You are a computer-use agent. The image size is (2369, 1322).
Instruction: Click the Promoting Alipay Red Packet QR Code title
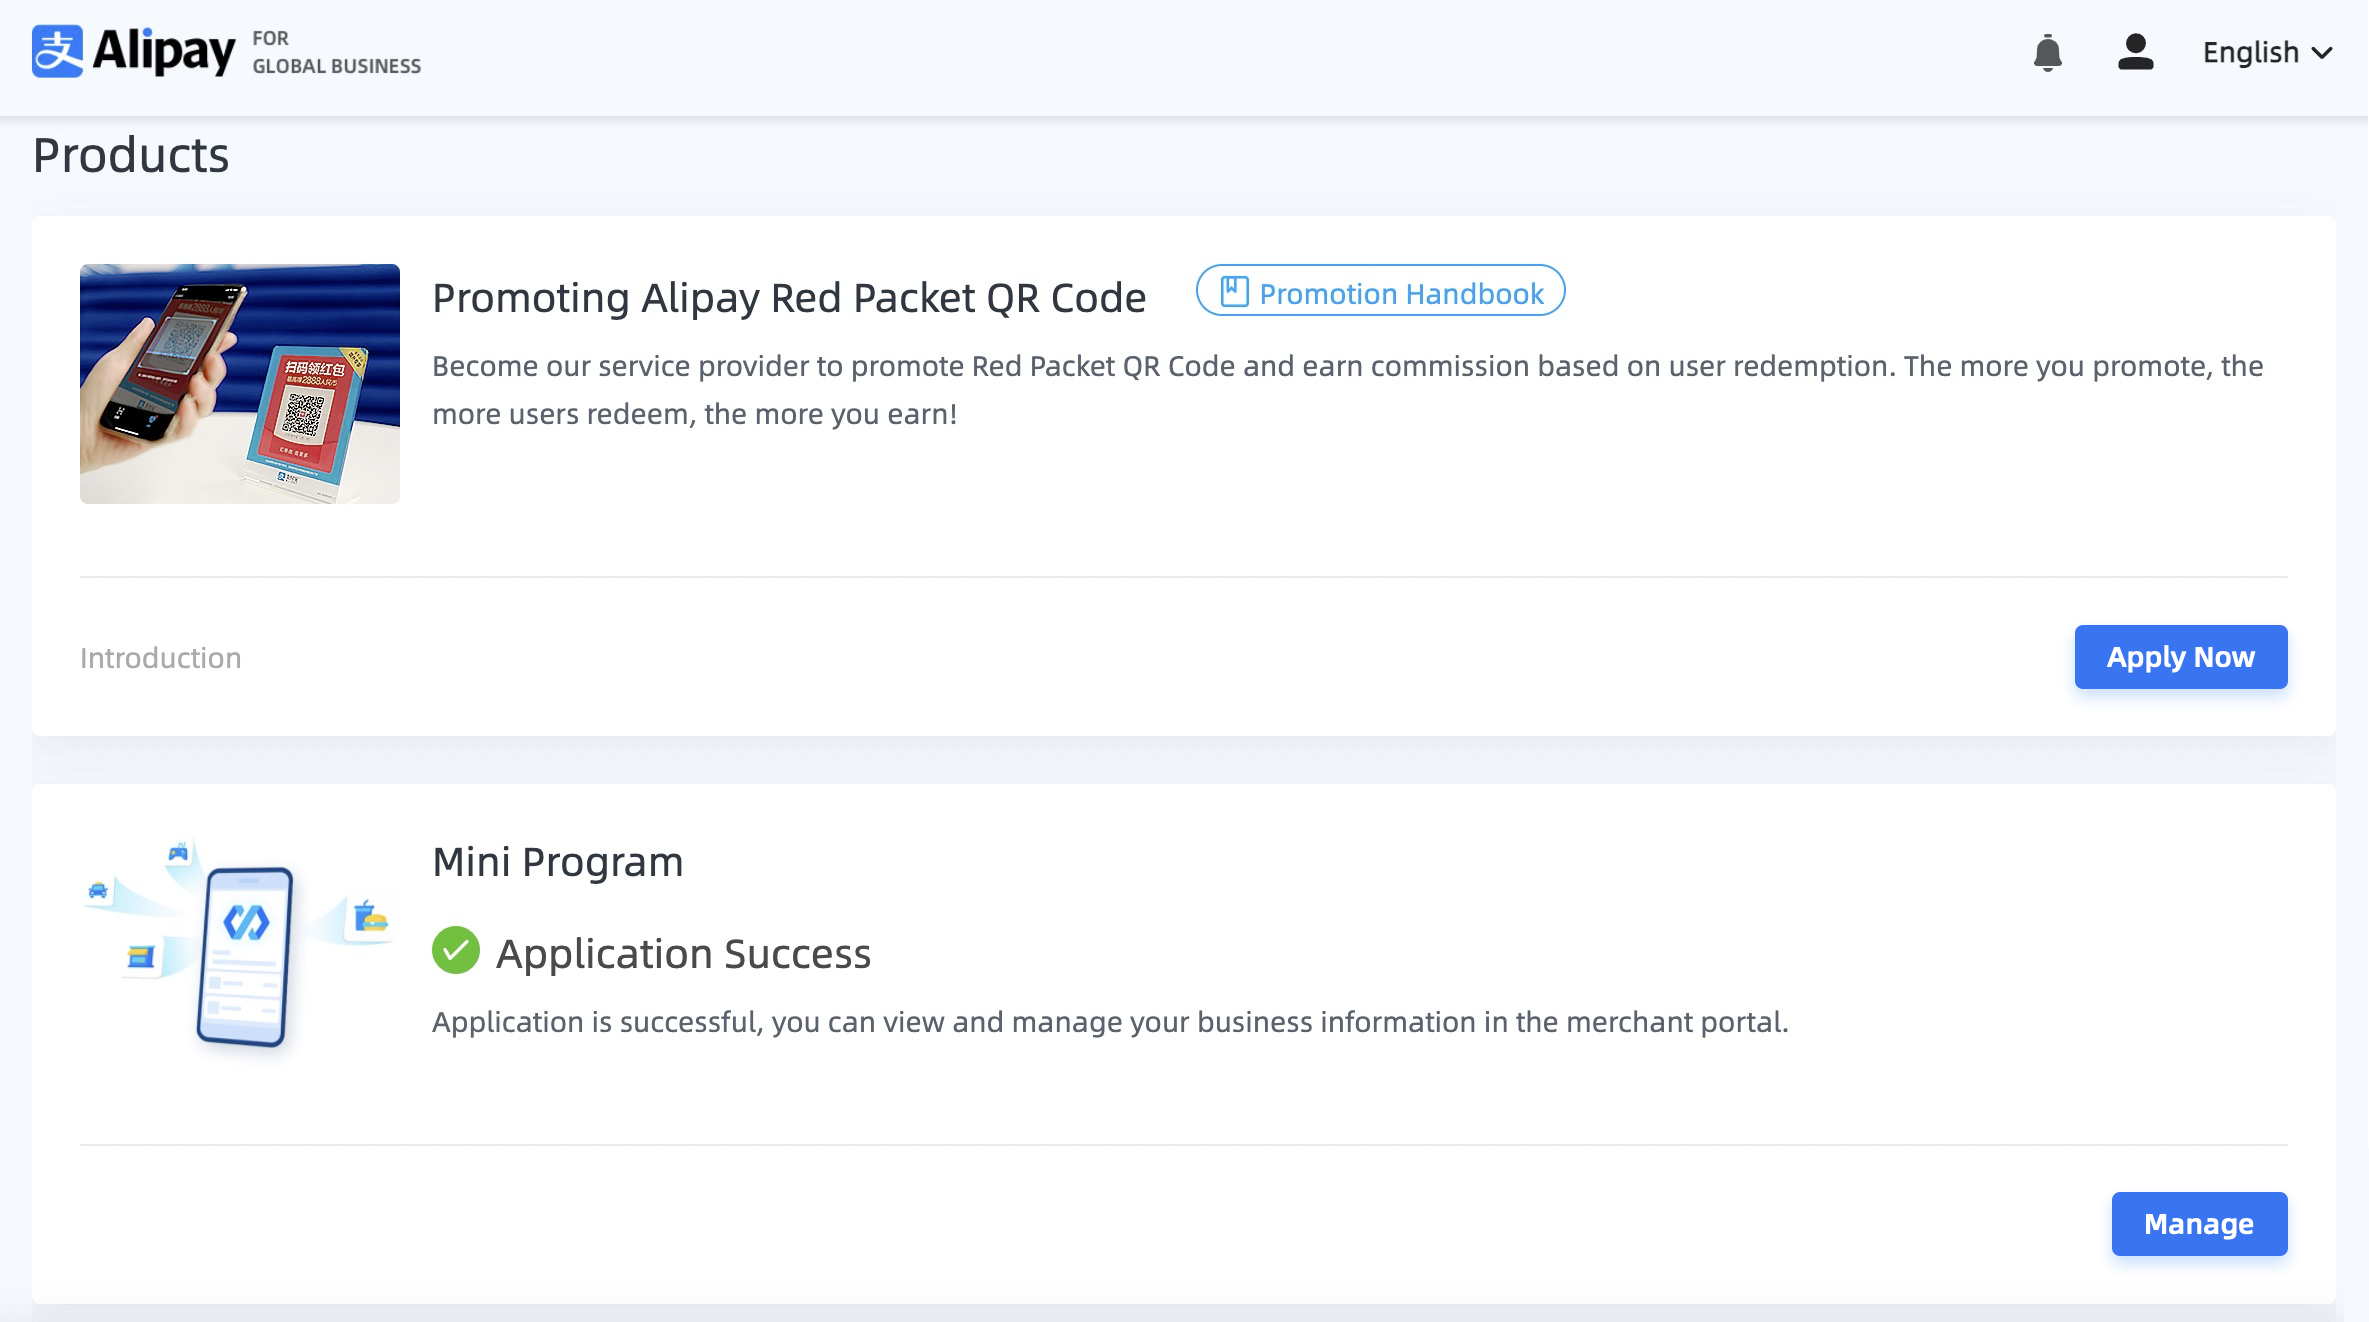pyautogui.click(x=789, y=297)
